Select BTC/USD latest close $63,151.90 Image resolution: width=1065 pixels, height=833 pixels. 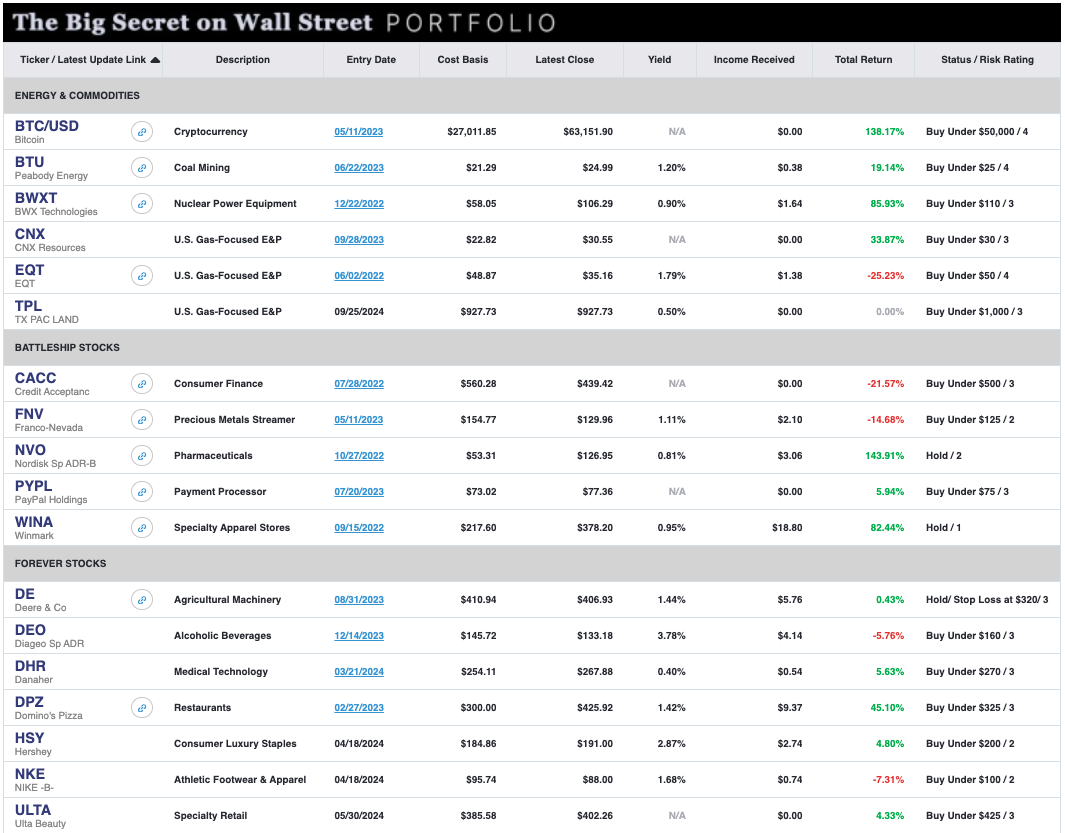[588, 132]
